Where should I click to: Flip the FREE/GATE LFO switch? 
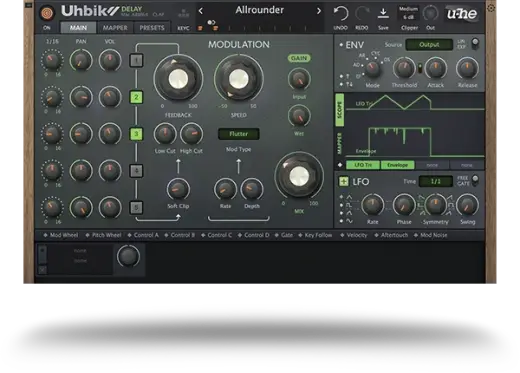click(x=475, y=180)
